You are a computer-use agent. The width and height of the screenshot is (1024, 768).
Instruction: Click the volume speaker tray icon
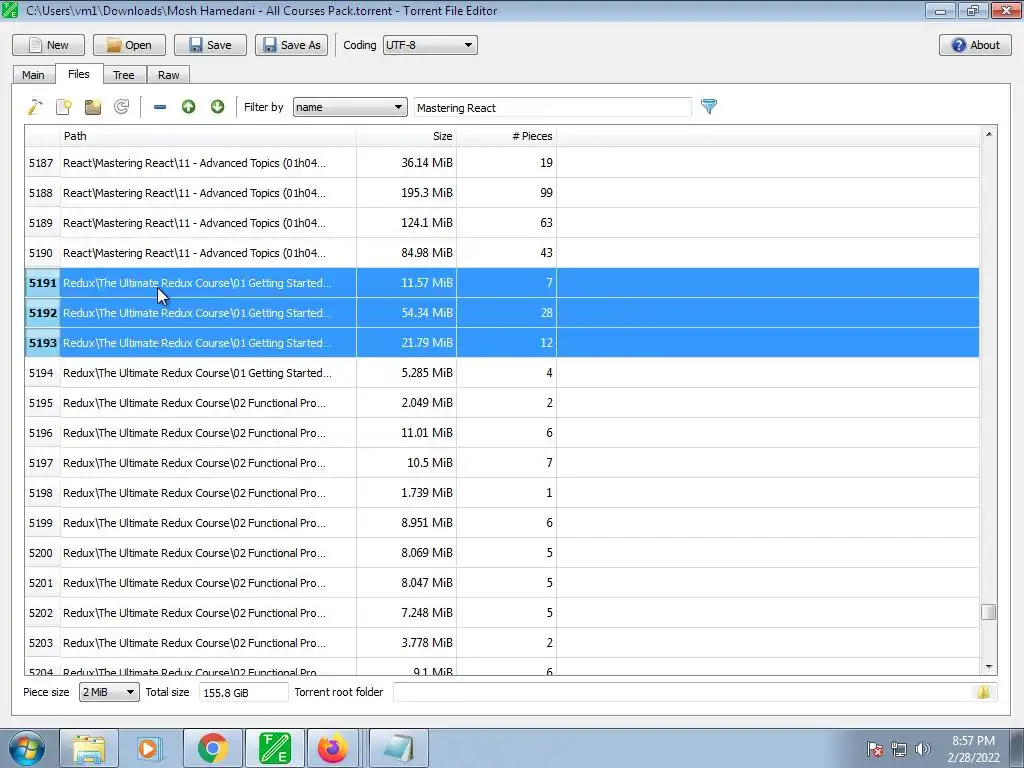click(x=923, y=749)
